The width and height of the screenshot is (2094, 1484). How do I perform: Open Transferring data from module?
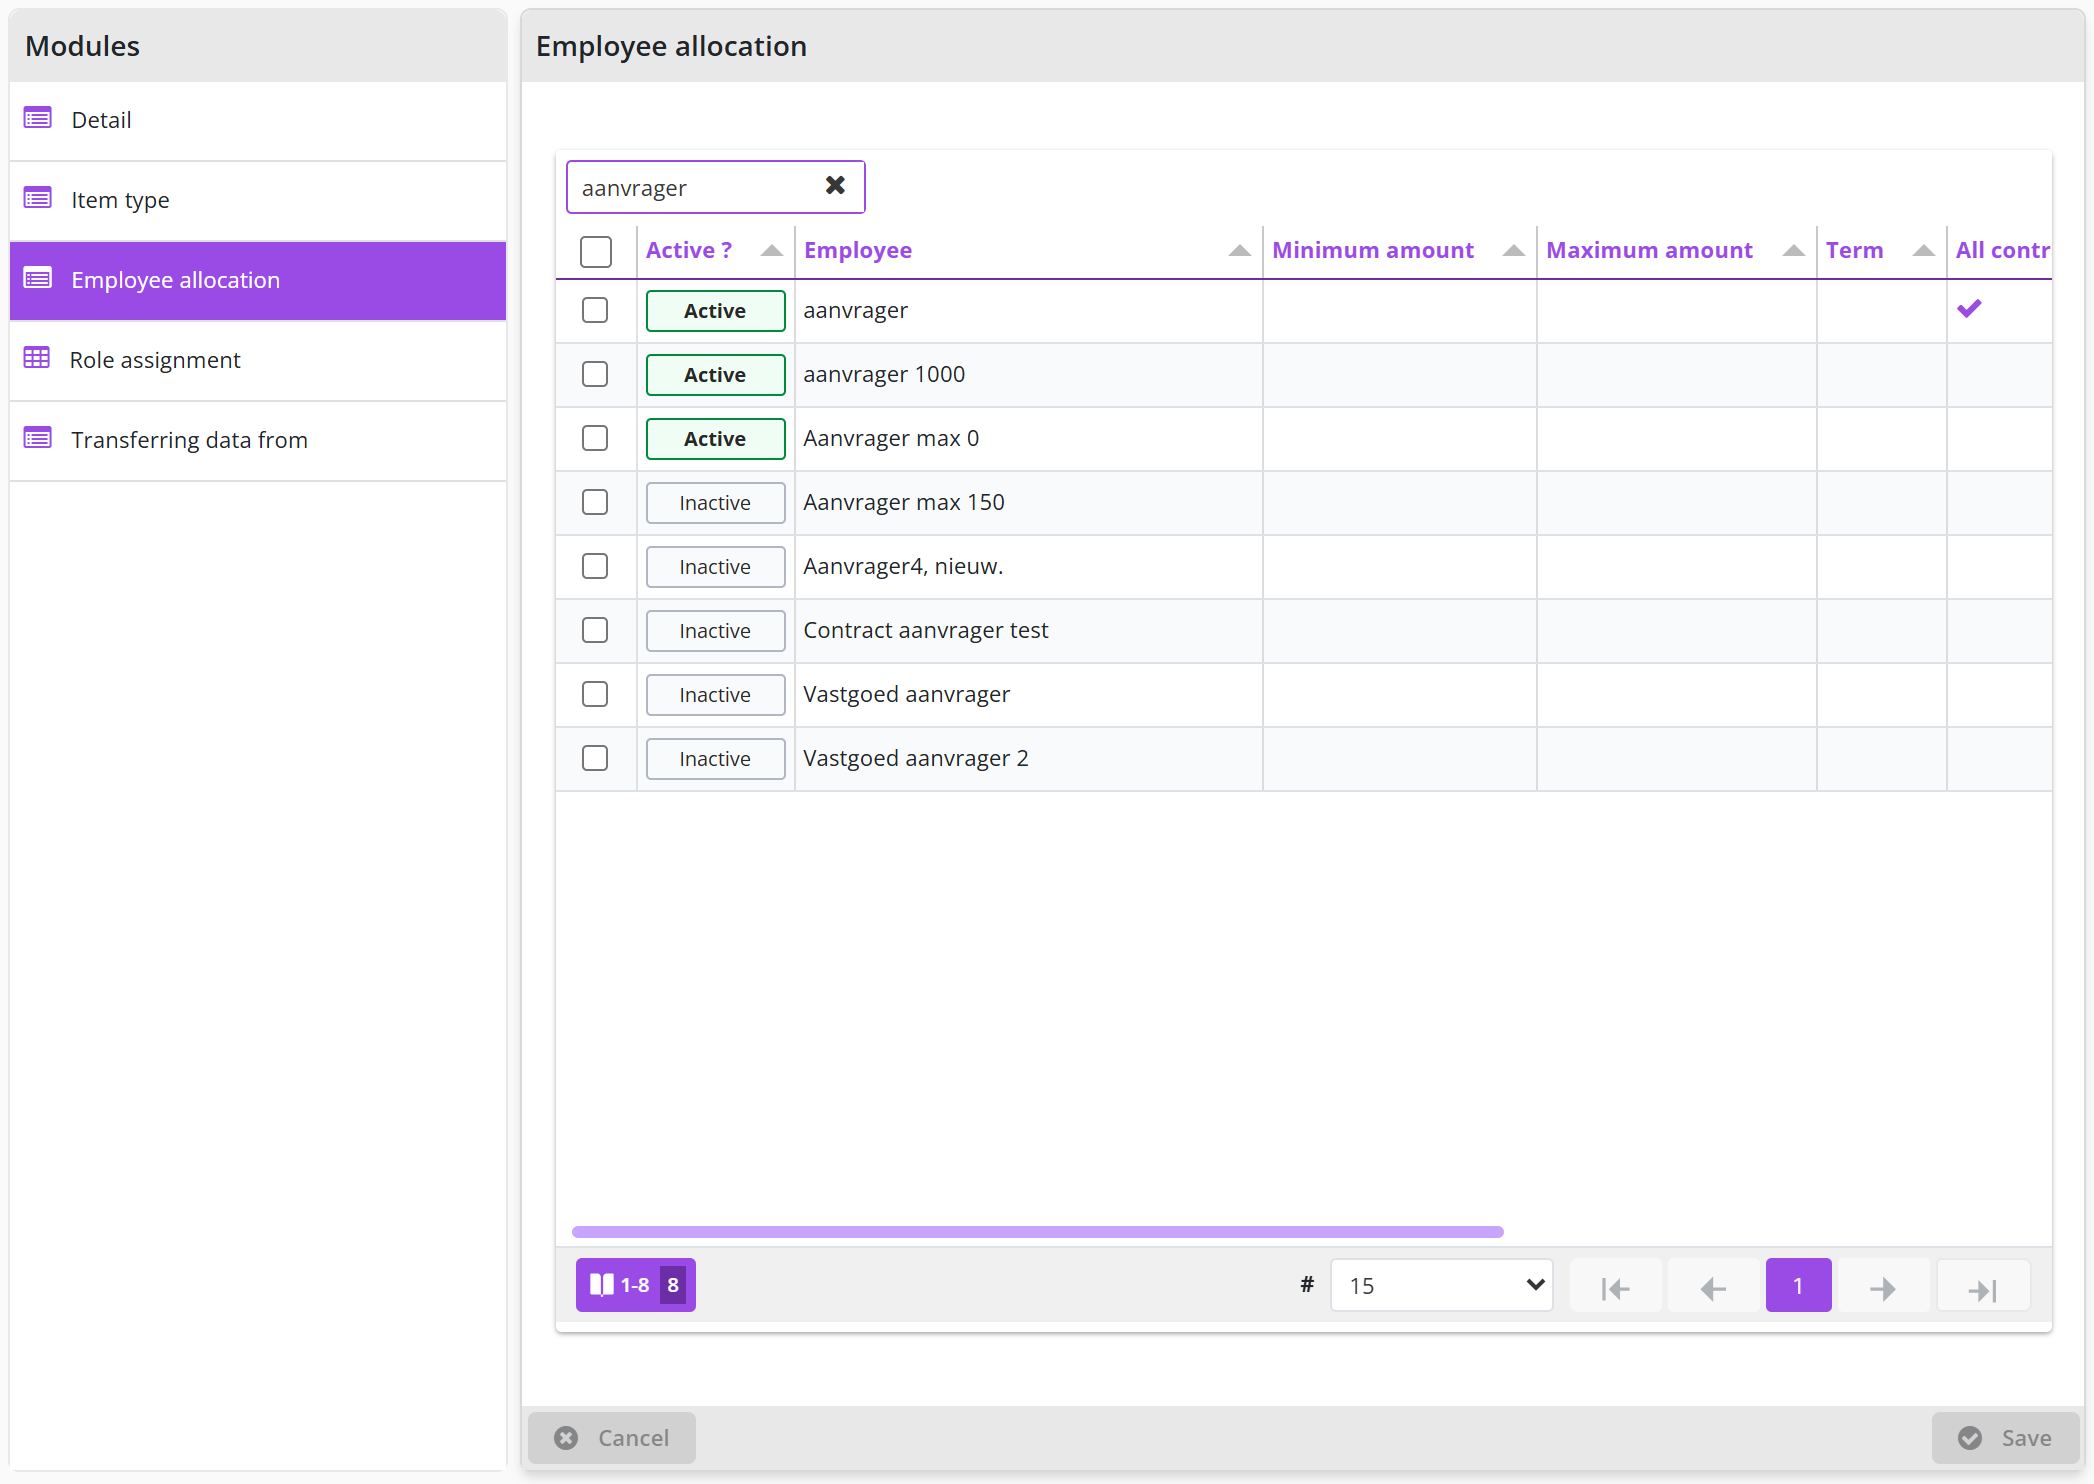click(258, 440)
